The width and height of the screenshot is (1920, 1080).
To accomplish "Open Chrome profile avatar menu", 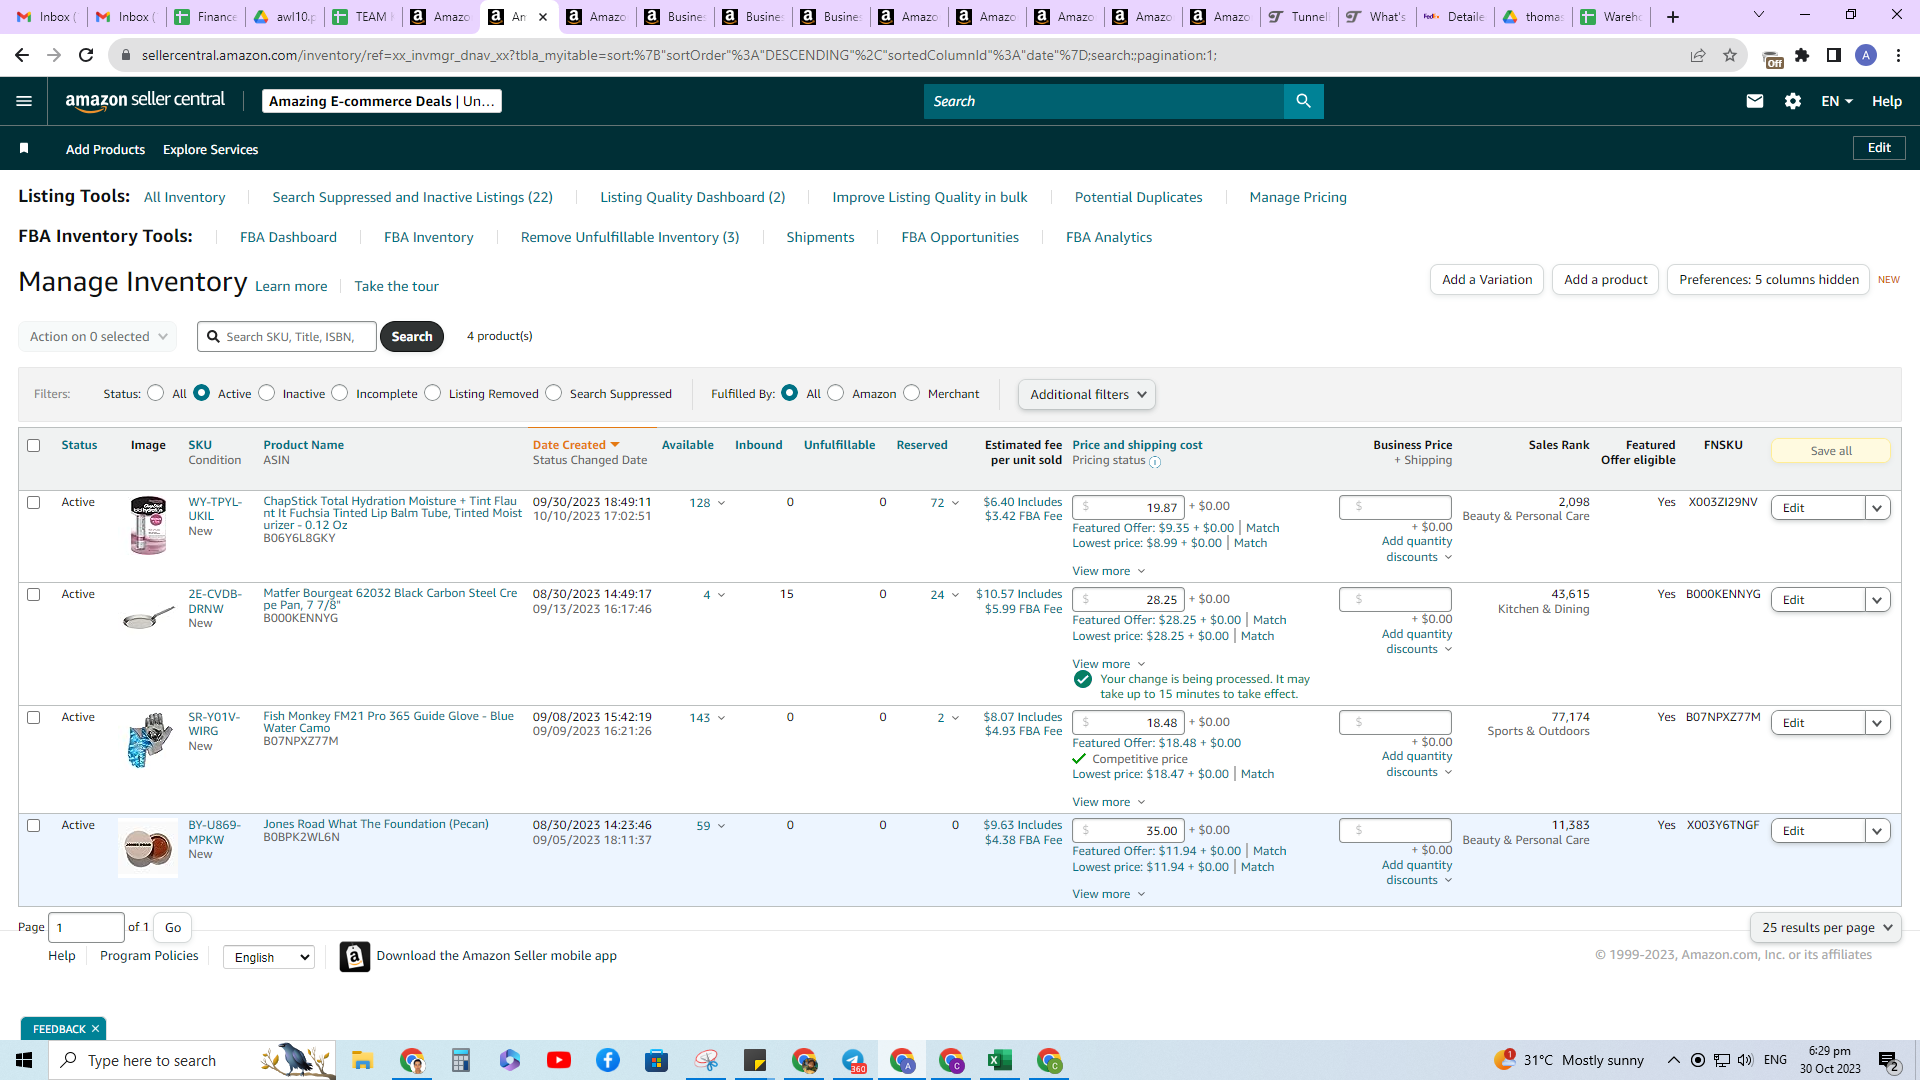I will [x=1866, y=55].
